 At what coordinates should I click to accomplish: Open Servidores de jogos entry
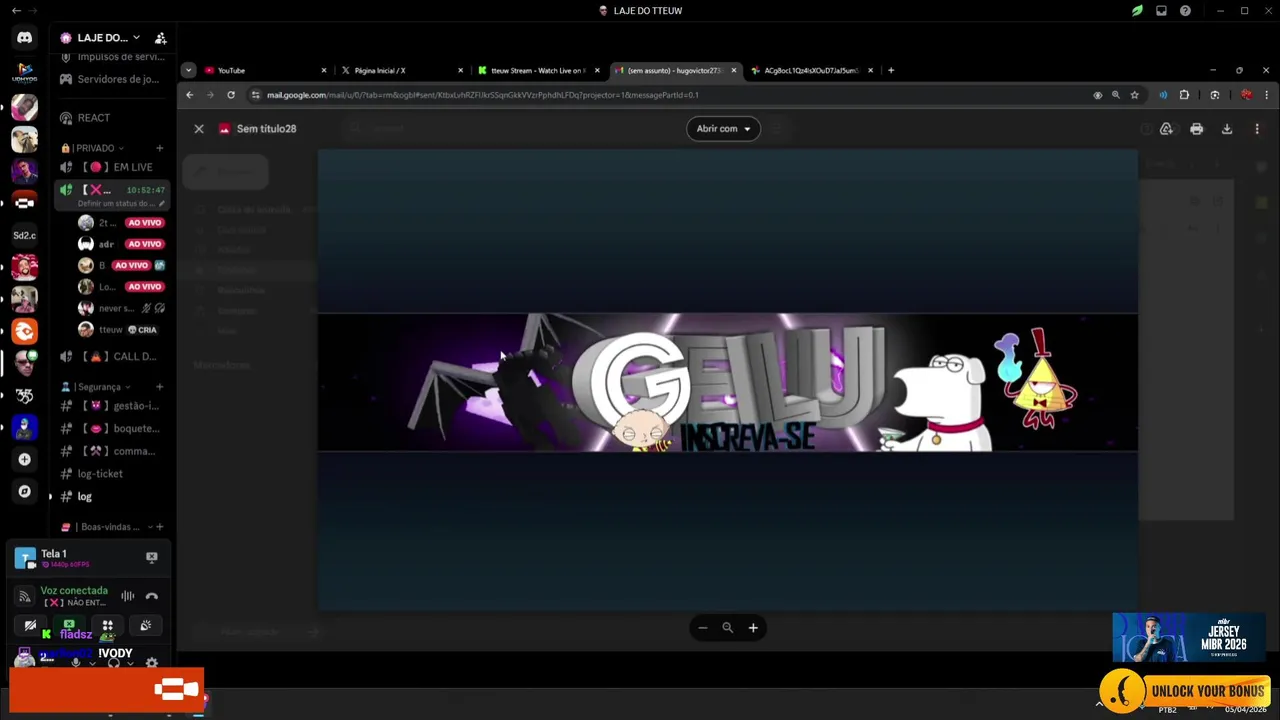(109, 79)
